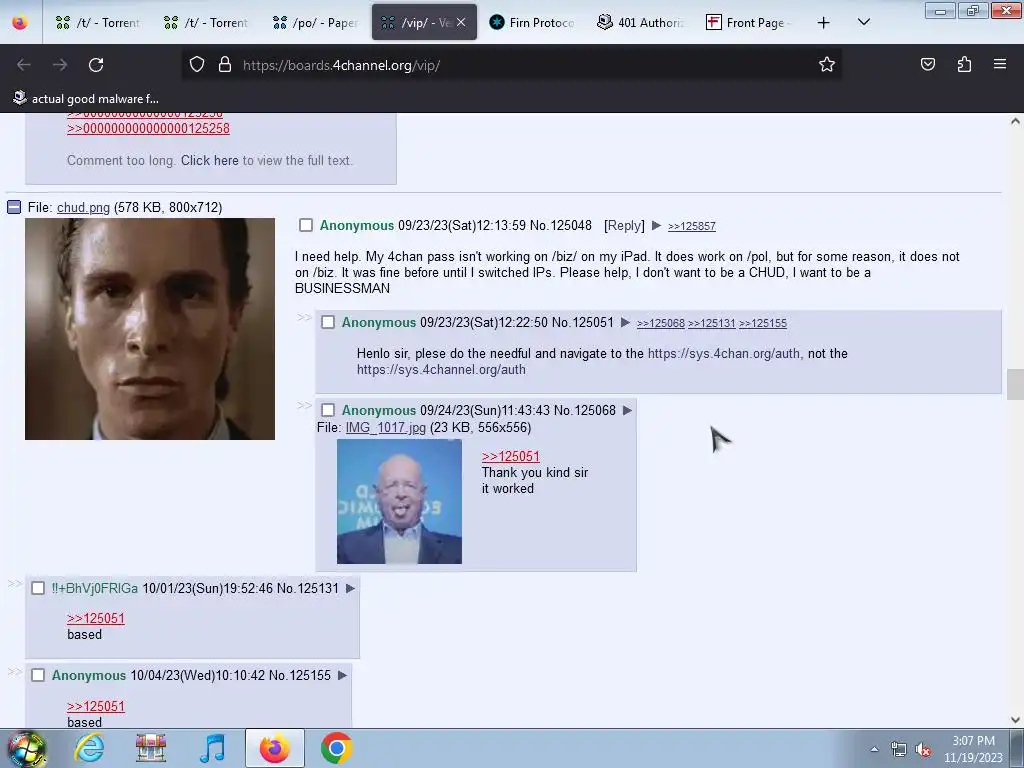The image size is (1024, 768).
Task: Click the scrollbar up arrow
Action: pos(1015,121)
